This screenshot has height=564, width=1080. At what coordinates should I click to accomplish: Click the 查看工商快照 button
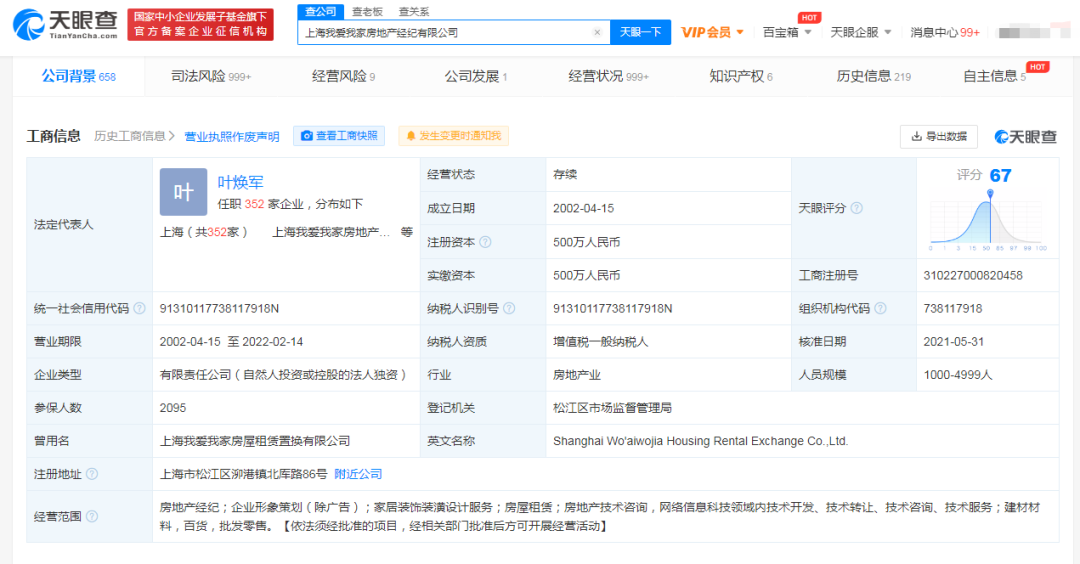coord(339,136)
